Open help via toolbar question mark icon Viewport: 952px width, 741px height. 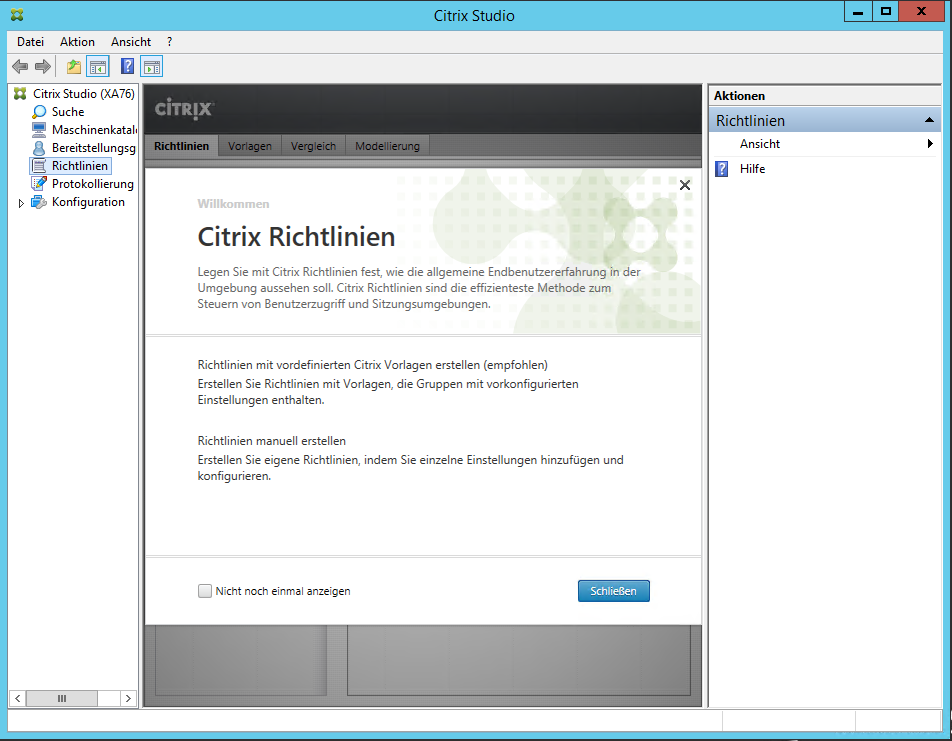coord(128,66)
